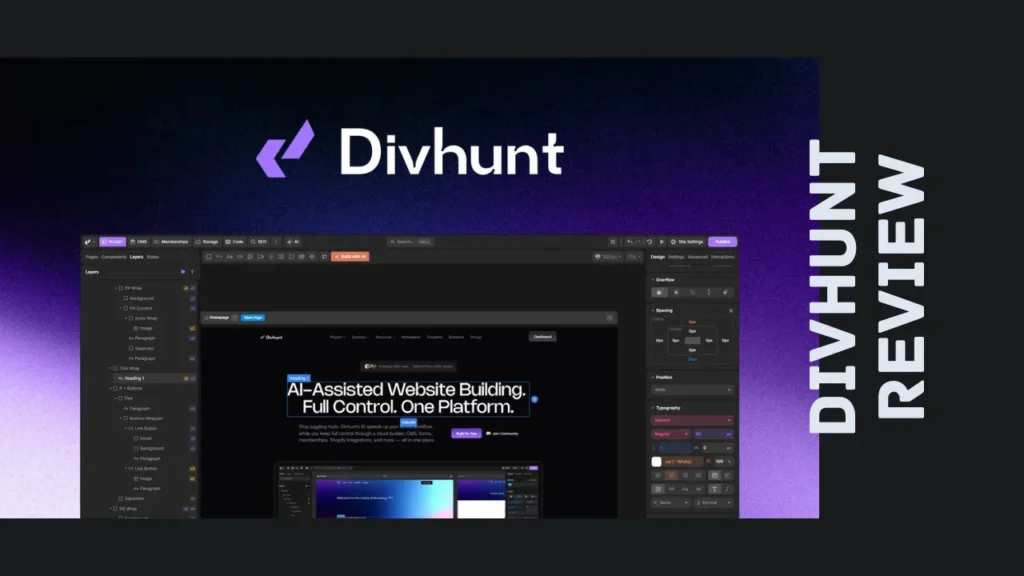1024x576 pixels.
Task: Collapse the Flex layer
Action: tap(116, 398)
